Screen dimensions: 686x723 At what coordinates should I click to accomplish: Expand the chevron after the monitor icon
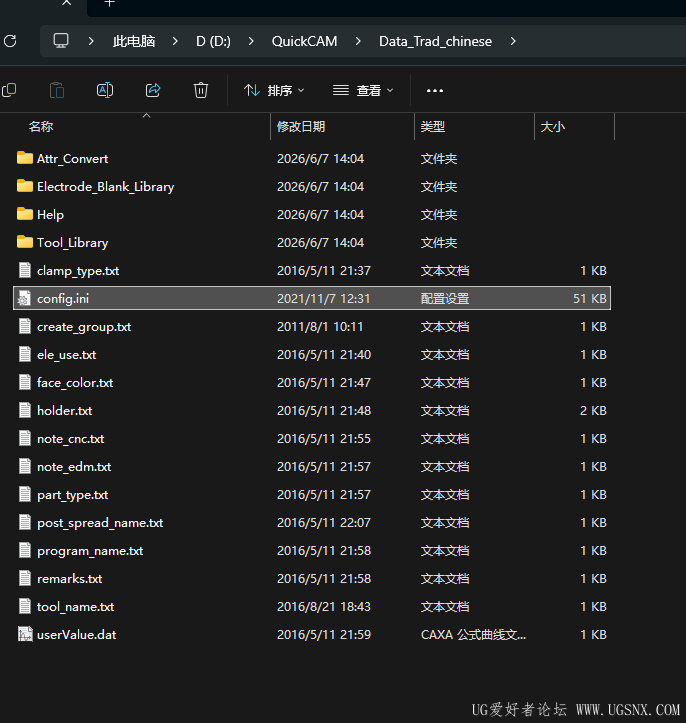(x=91, y=41)
